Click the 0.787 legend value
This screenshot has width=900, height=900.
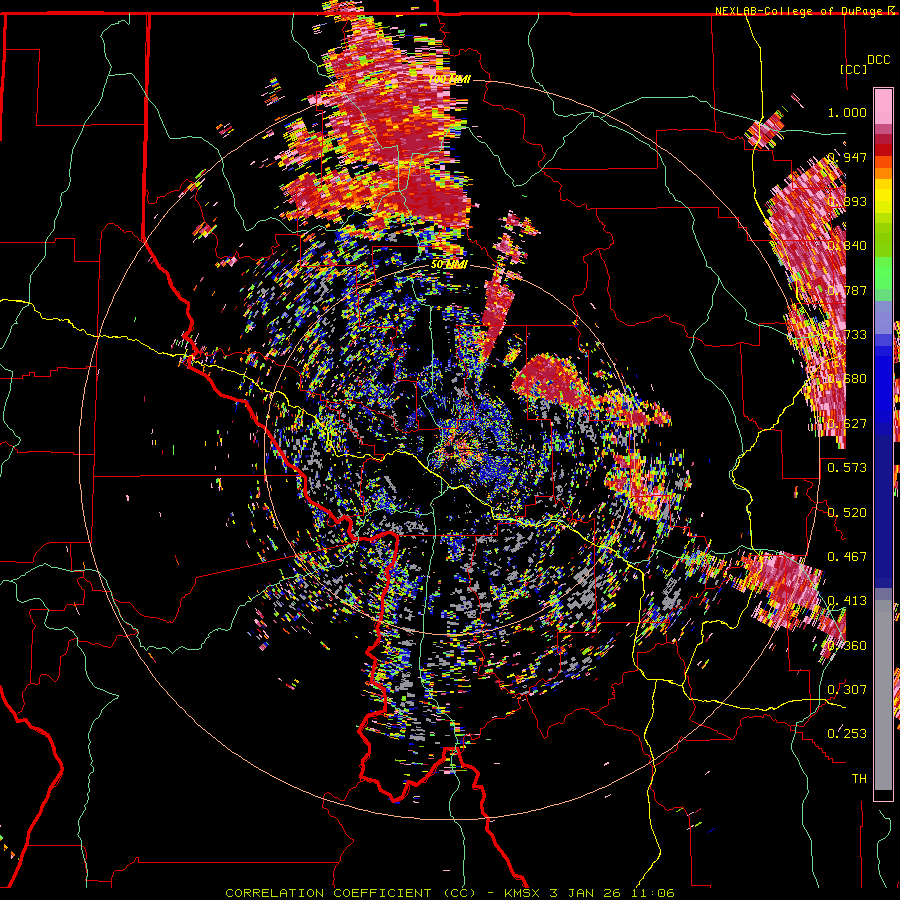pyautogui.click(x=847, y=290)
